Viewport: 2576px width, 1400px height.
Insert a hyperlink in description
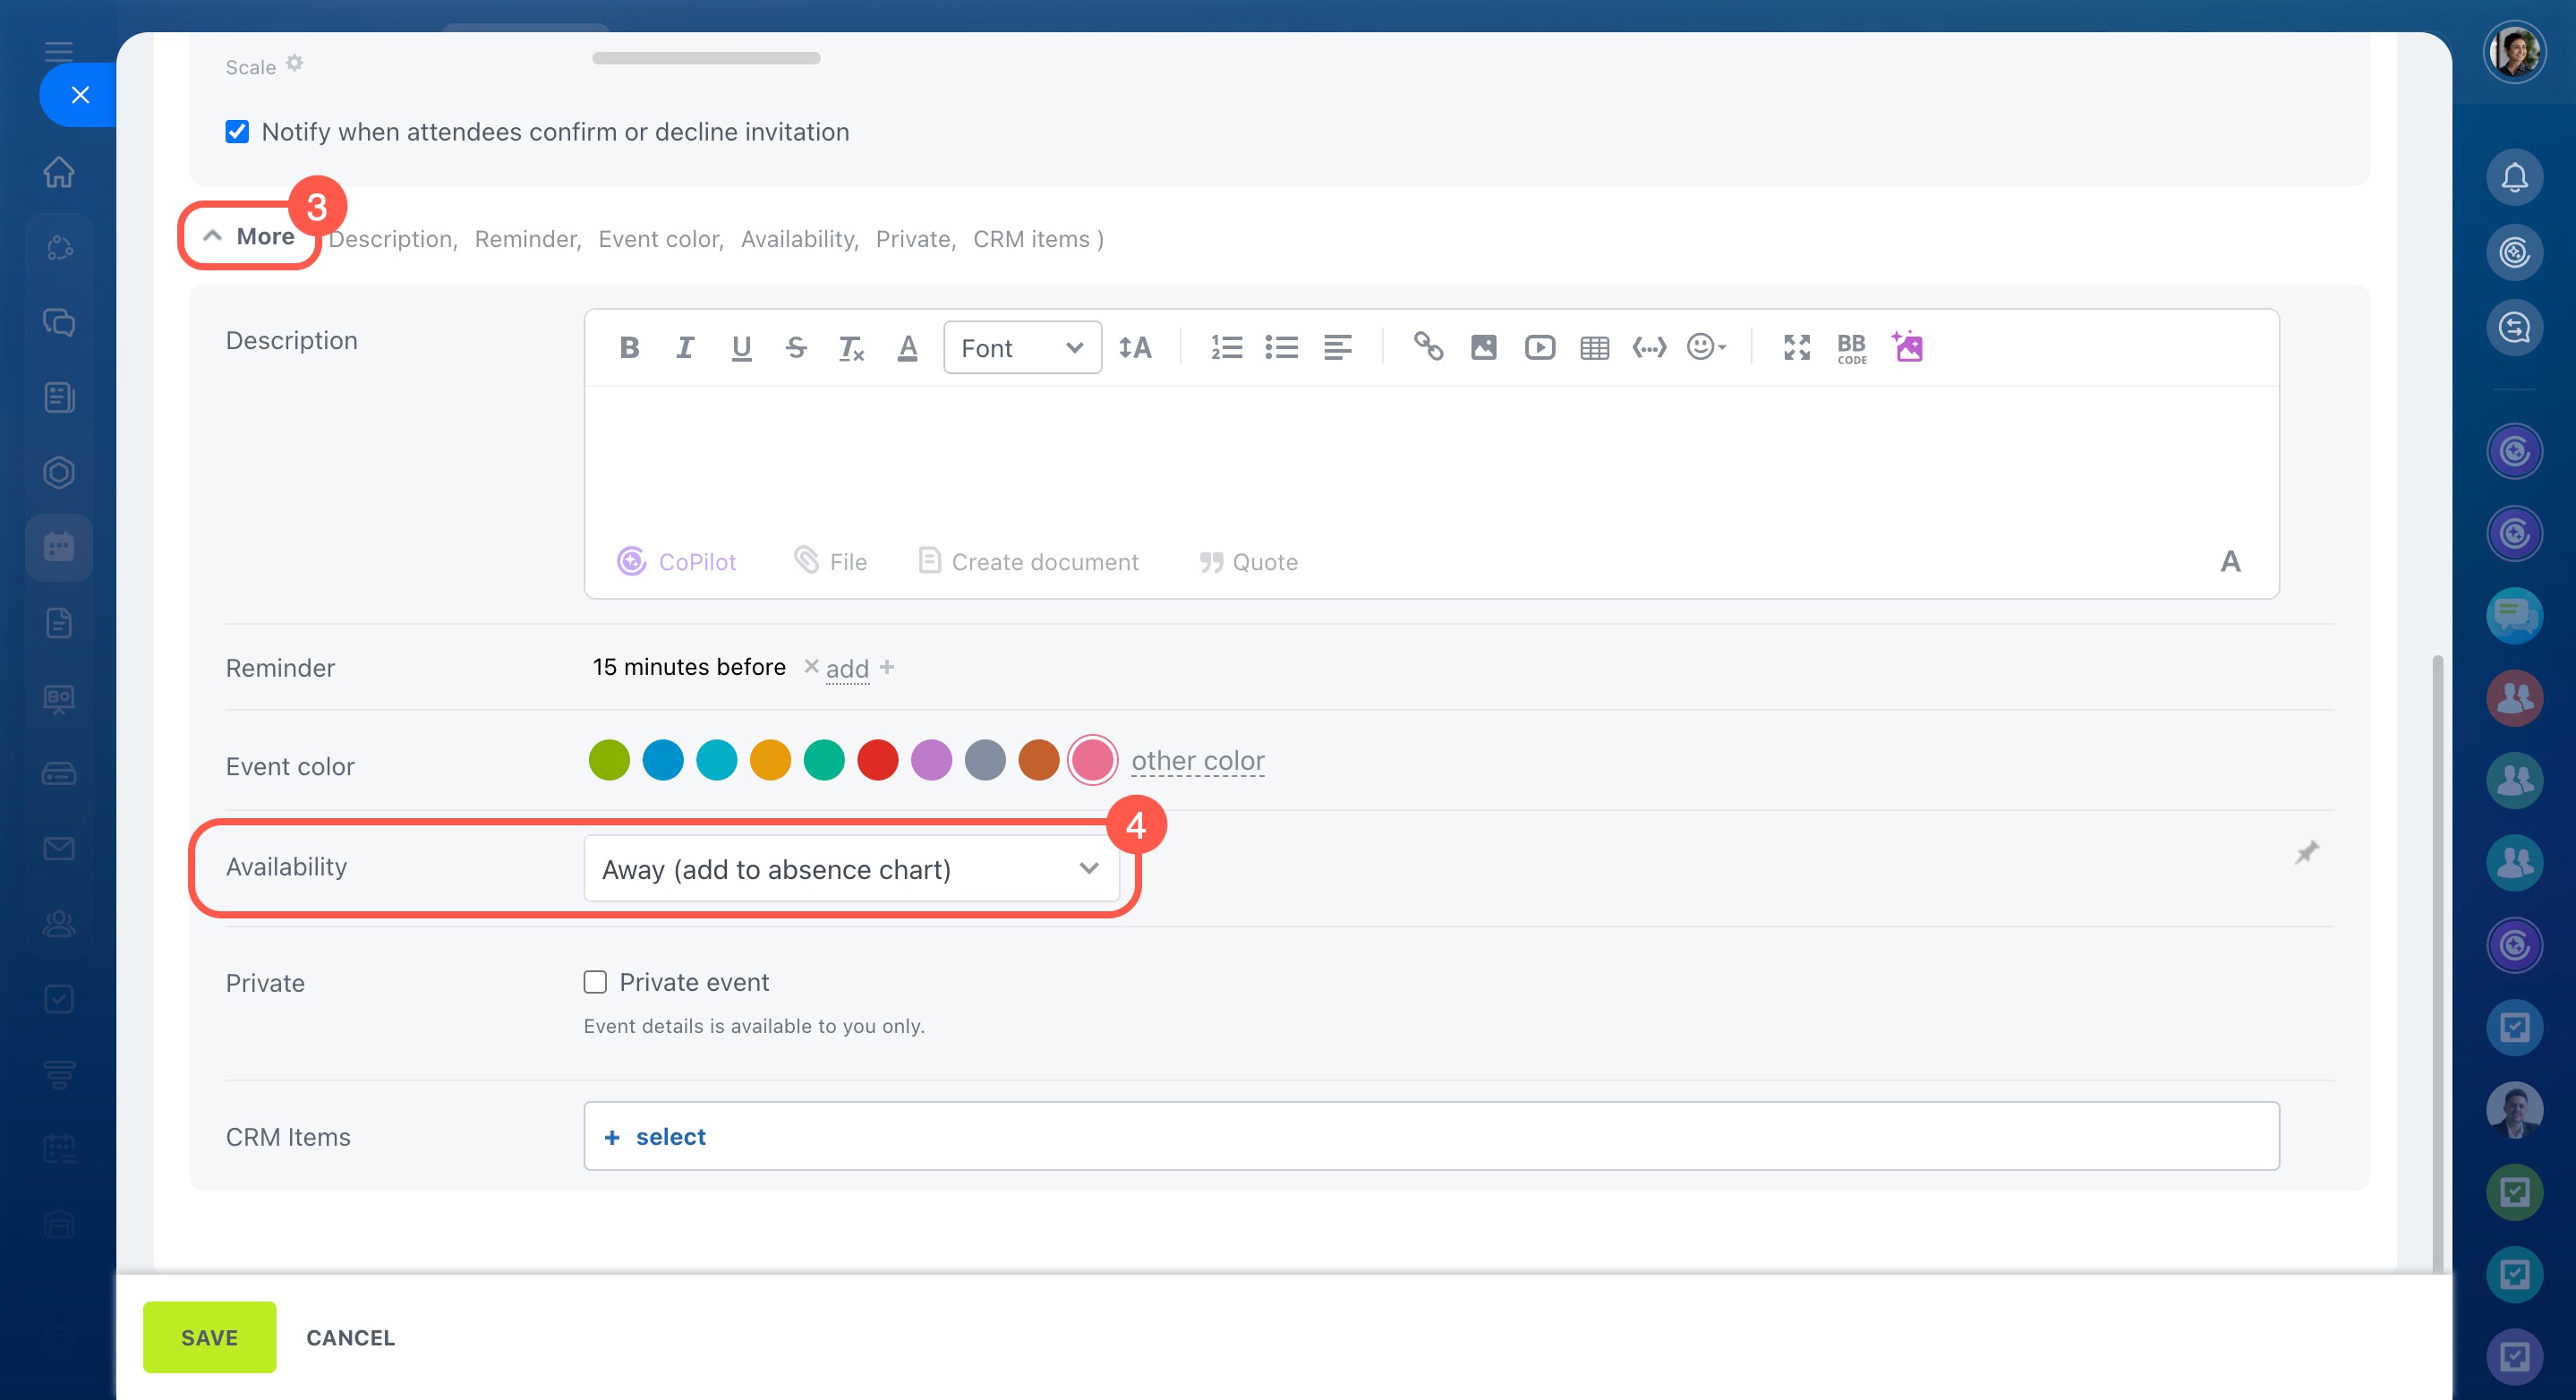point(1428,347)
